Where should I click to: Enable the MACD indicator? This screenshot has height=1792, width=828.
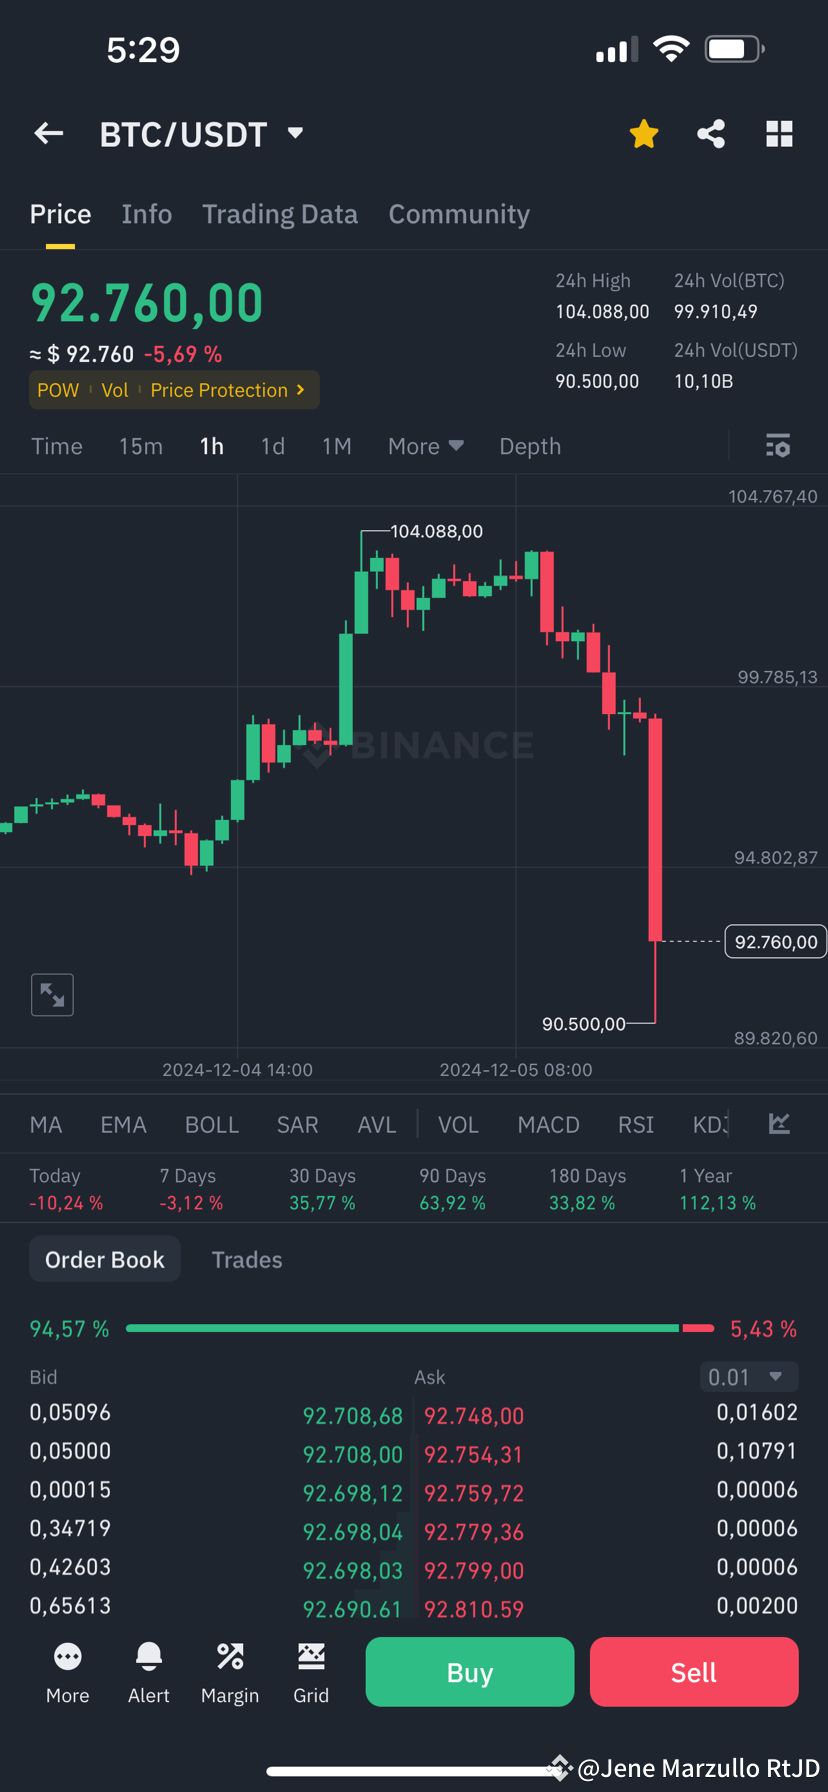point(548,1124)
